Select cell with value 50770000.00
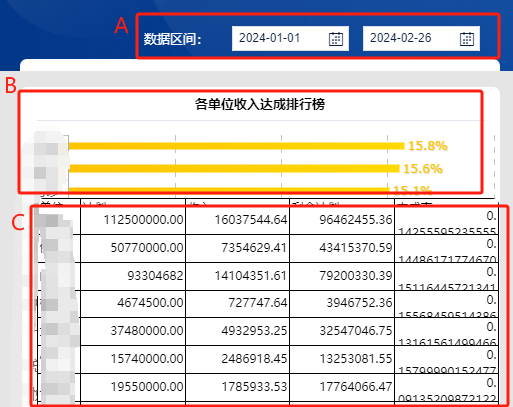Viewport: 513px width, 407px height. [133, 248]
